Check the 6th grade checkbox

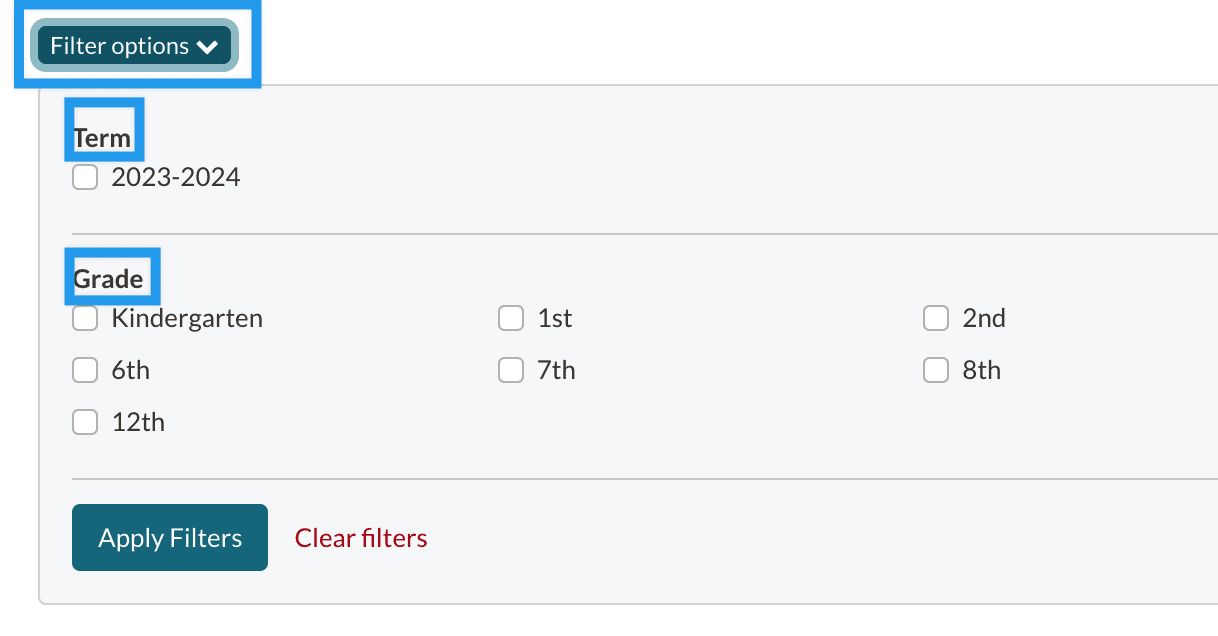coord(85,371)
